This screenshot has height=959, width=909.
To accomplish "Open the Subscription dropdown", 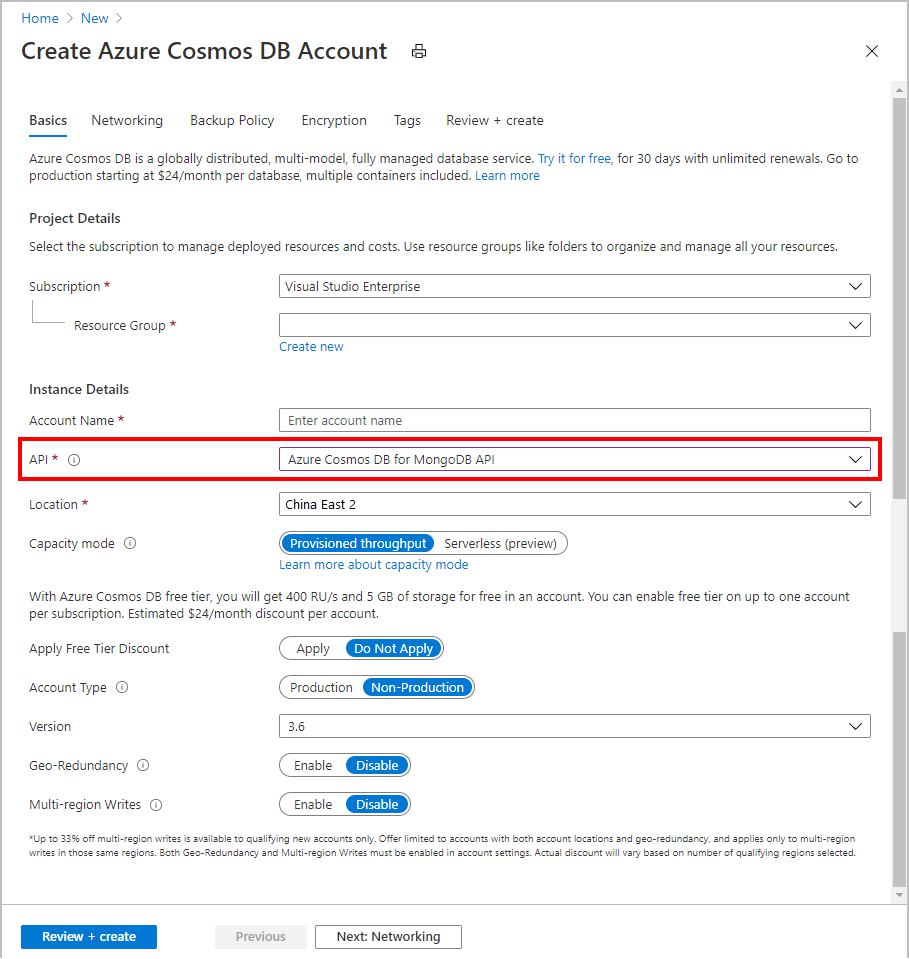I will (x=574, y=286).
